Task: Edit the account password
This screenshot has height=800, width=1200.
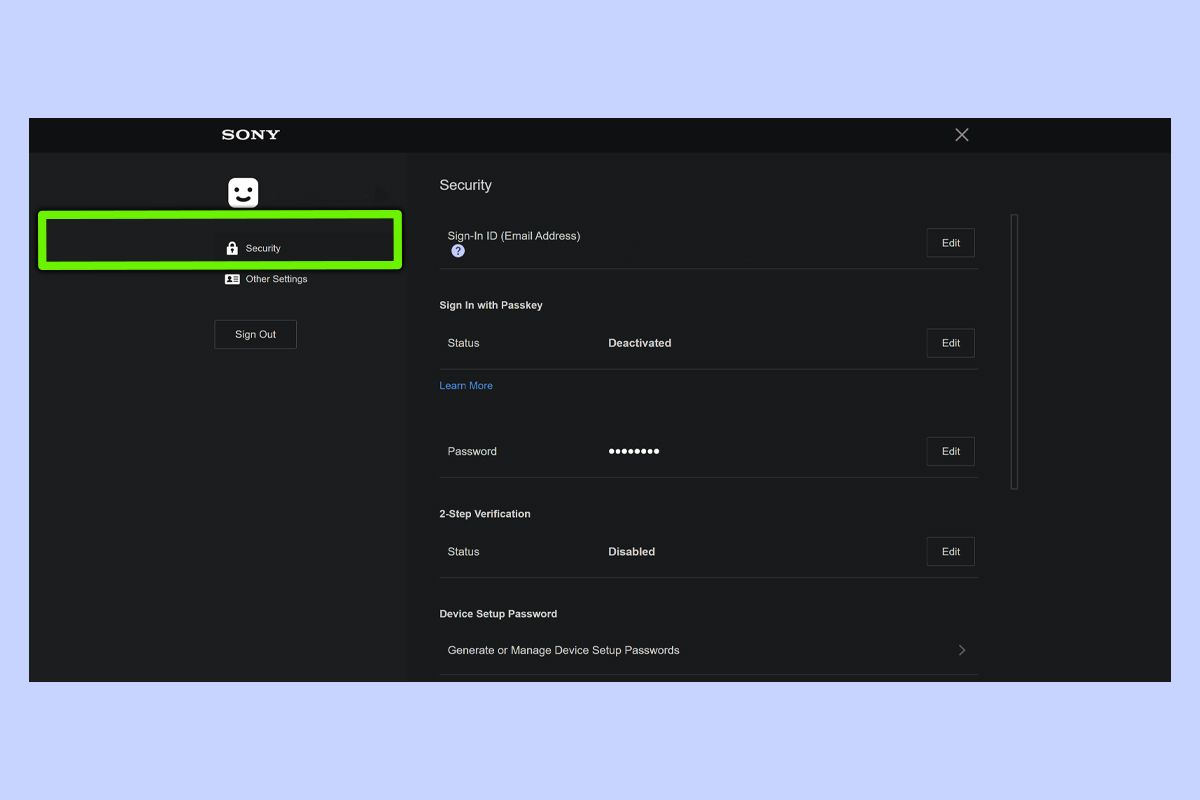Action: pyautogui.click(x=949, y=451)
